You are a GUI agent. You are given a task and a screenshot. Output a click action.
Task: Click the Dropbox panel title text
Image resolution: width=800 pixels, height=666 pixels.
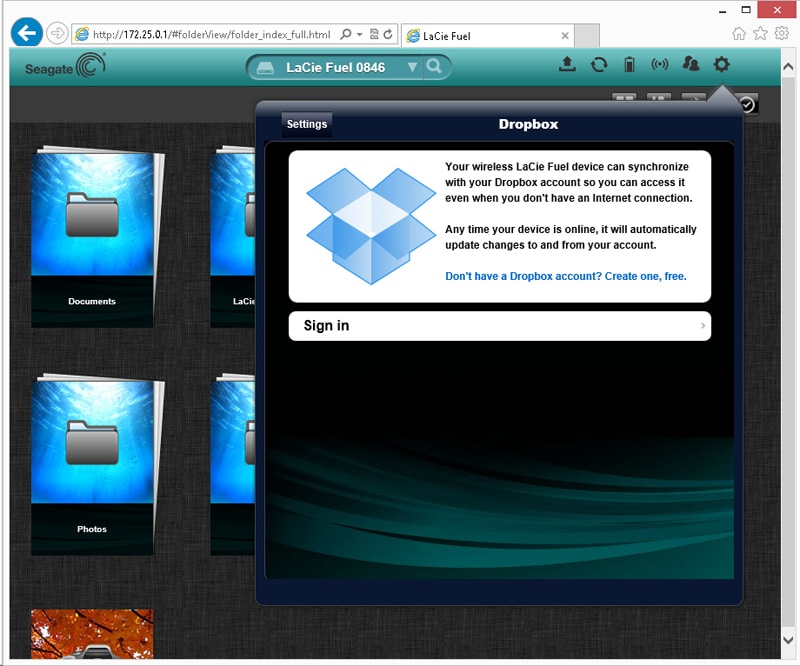pos(528,124)
